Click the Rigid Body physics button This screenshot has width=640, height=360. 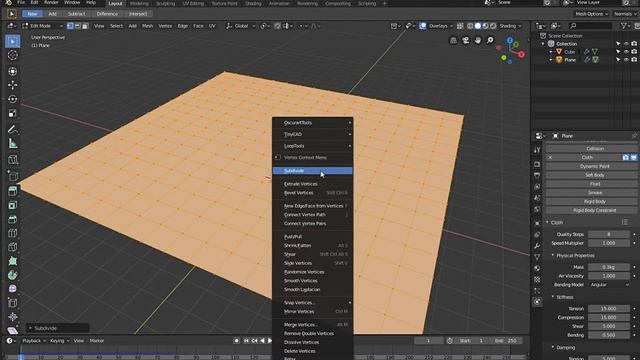[x=594, y=202]
